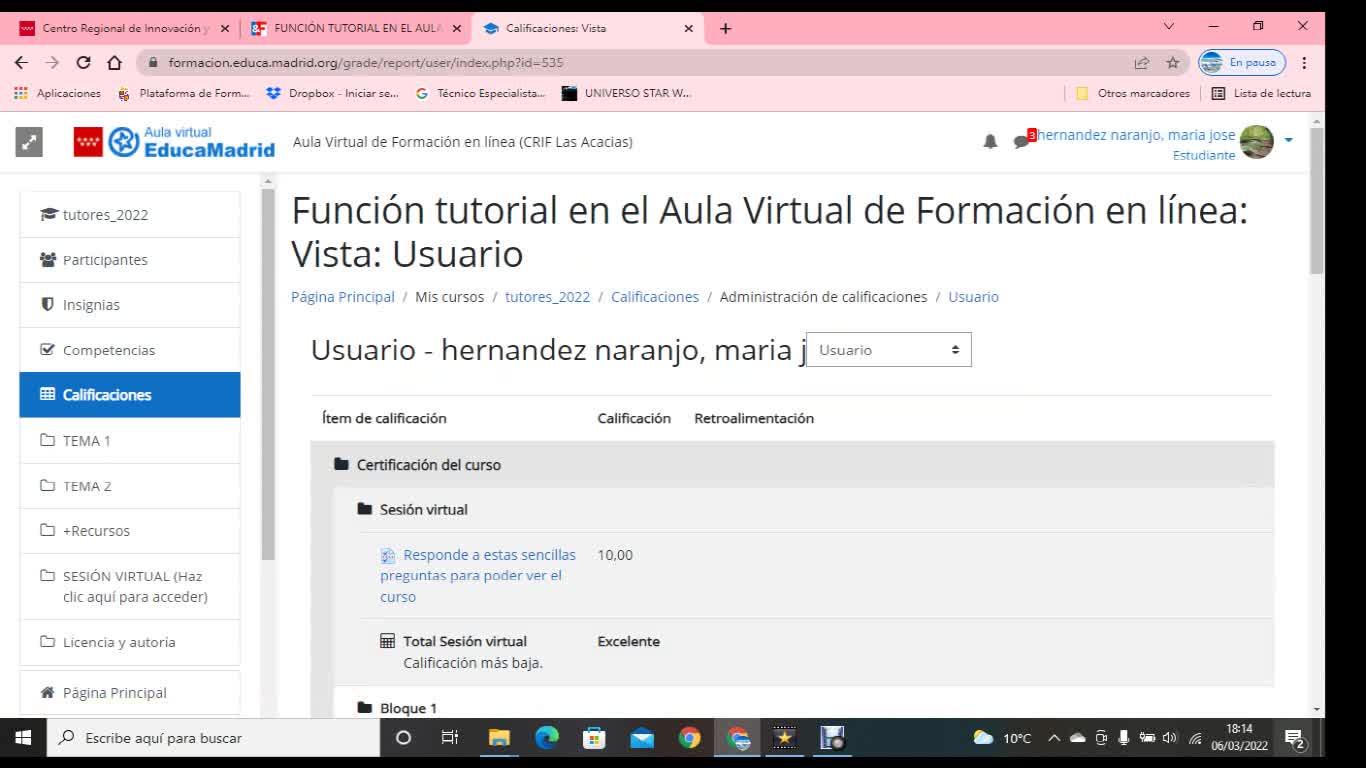The height and width of the screenshot is (768, 1366).
Task: Click the Usuario breadcrumb link
Action: 973,297
